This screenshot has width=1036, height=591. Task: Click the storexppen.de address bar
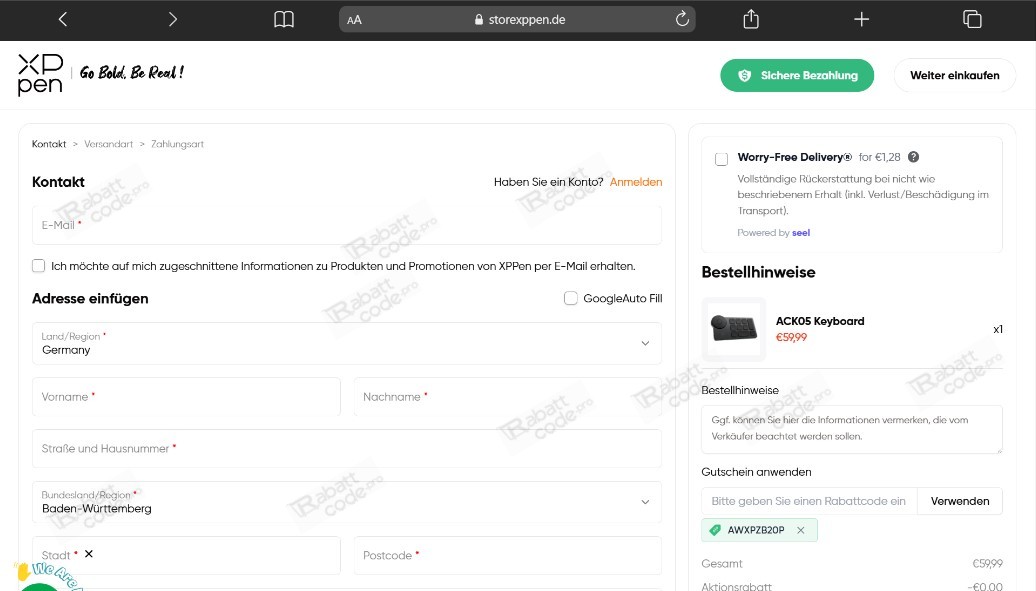point(517,19)
